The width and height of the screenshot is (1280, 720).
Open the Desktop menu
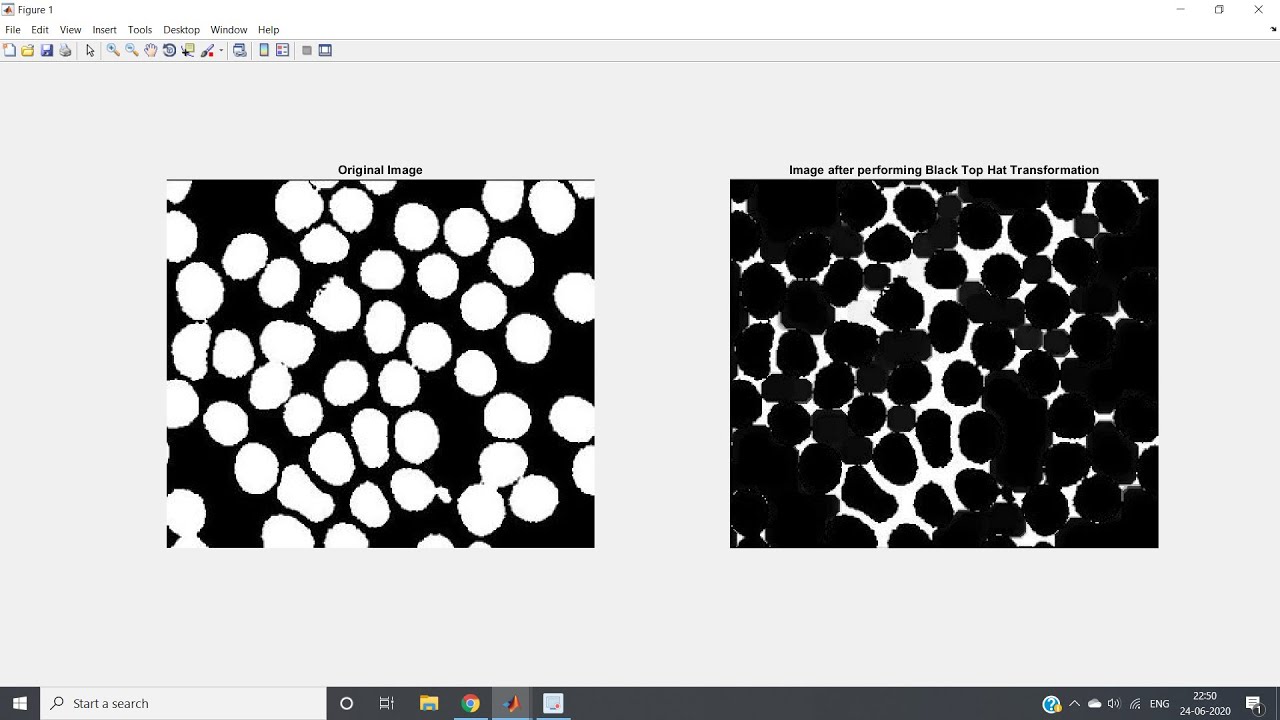click(x=181, y=30)
